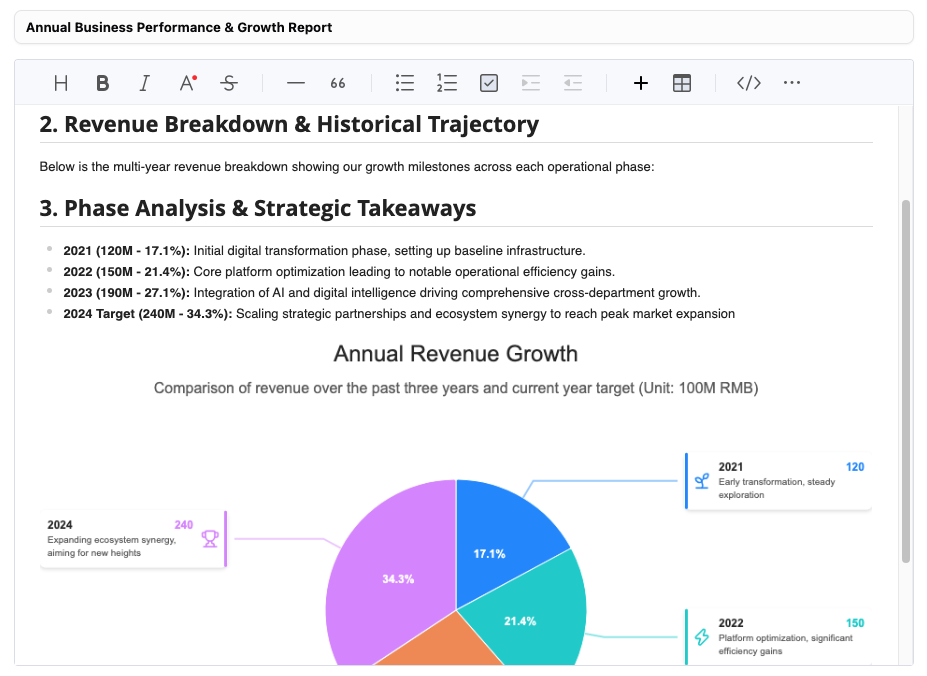927x676 pixels.
Task: Click the chart subtitle about 100M RMB
Action: coord(456,388)
